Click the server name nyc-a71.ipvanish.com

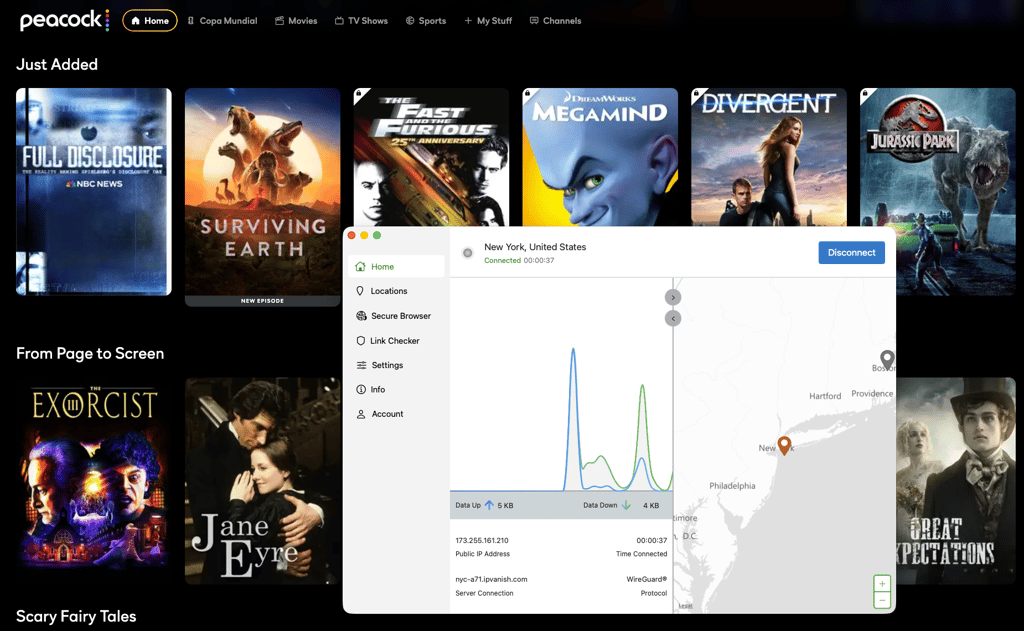click(491, 579)
